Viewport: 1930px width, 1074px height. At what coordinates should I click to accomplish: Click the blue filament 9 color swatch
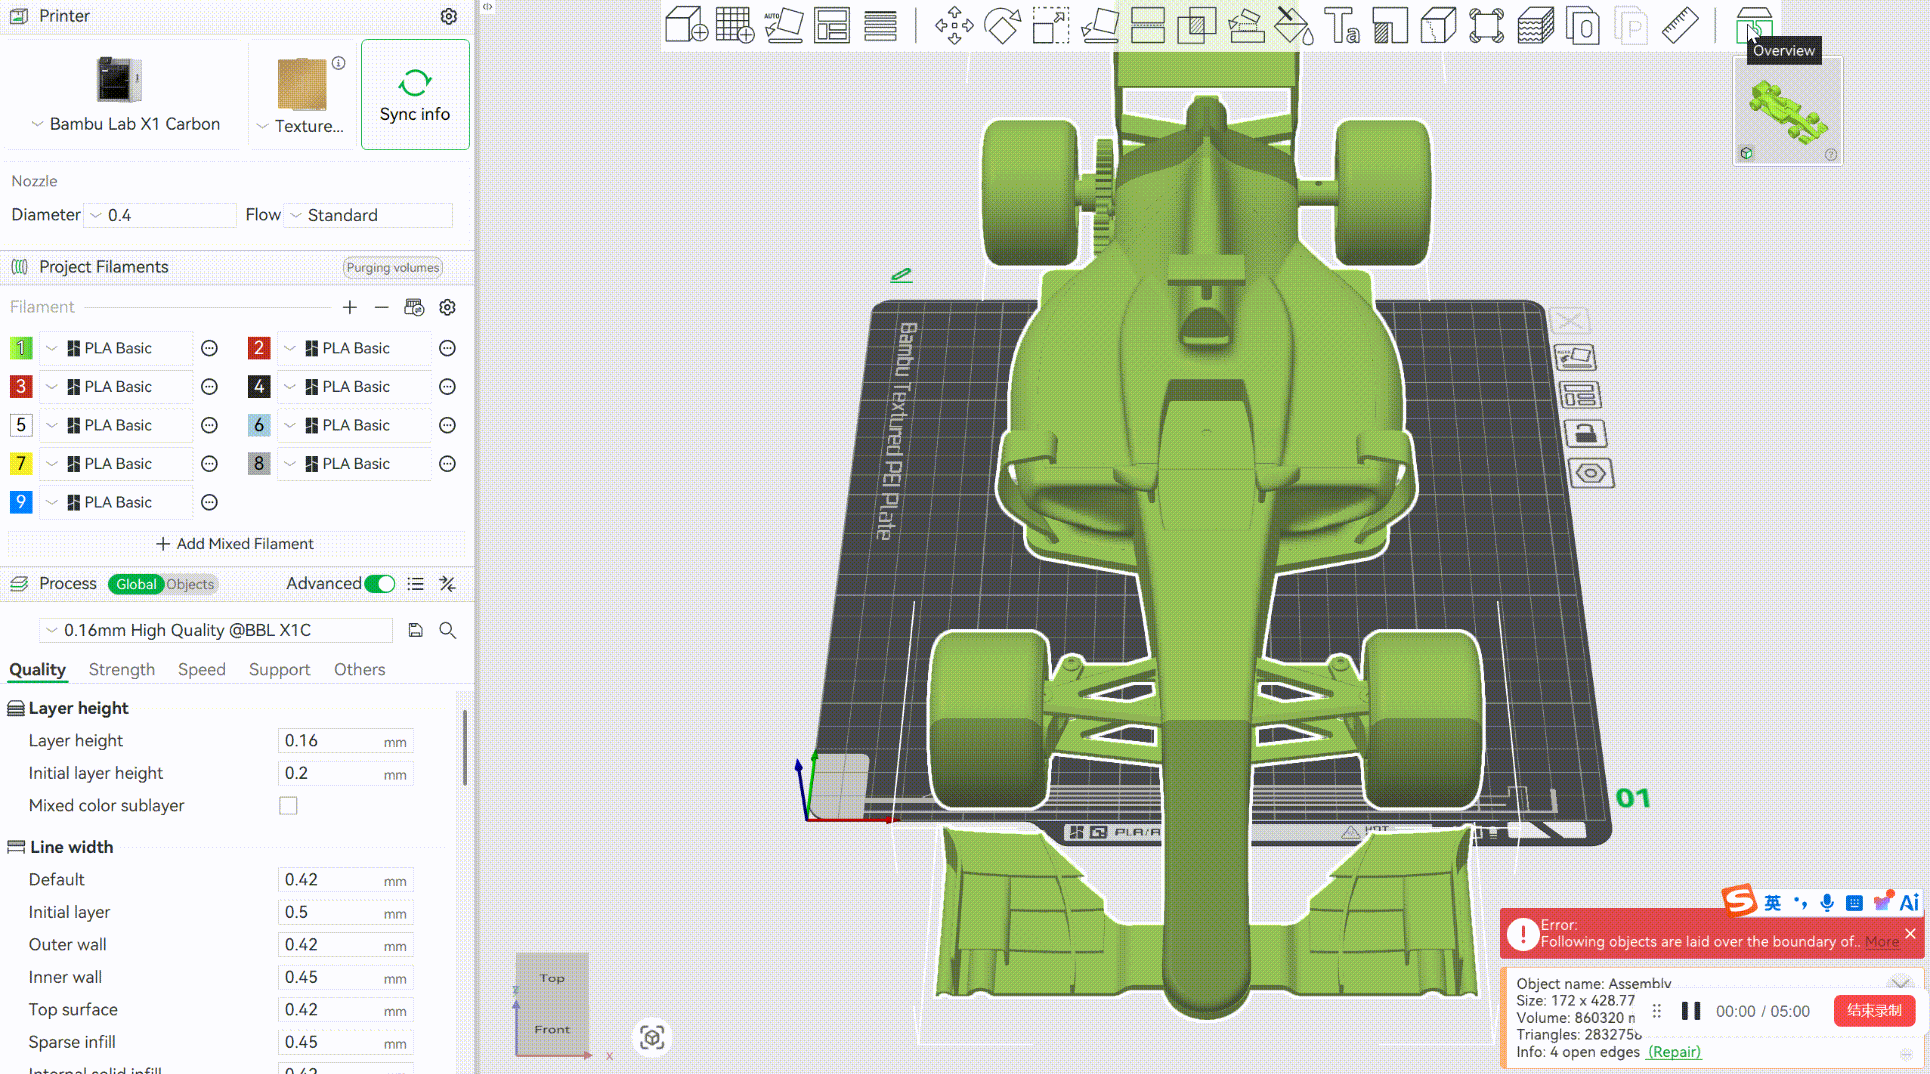(x=21, y=502)
